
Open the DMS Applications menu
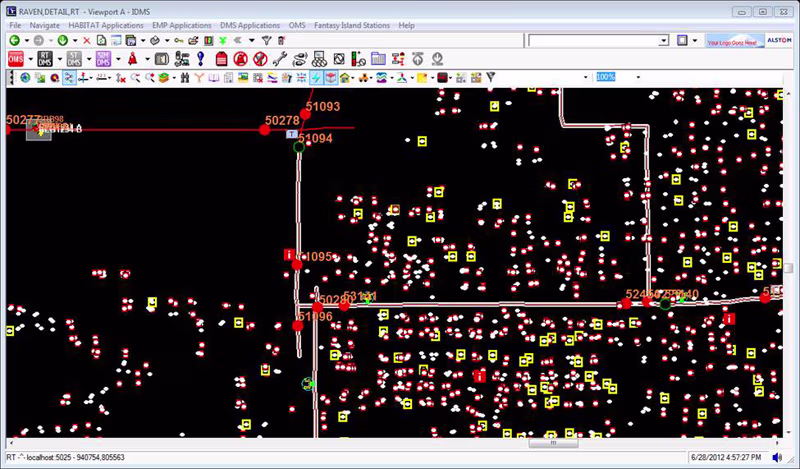[x=250, y=25]
